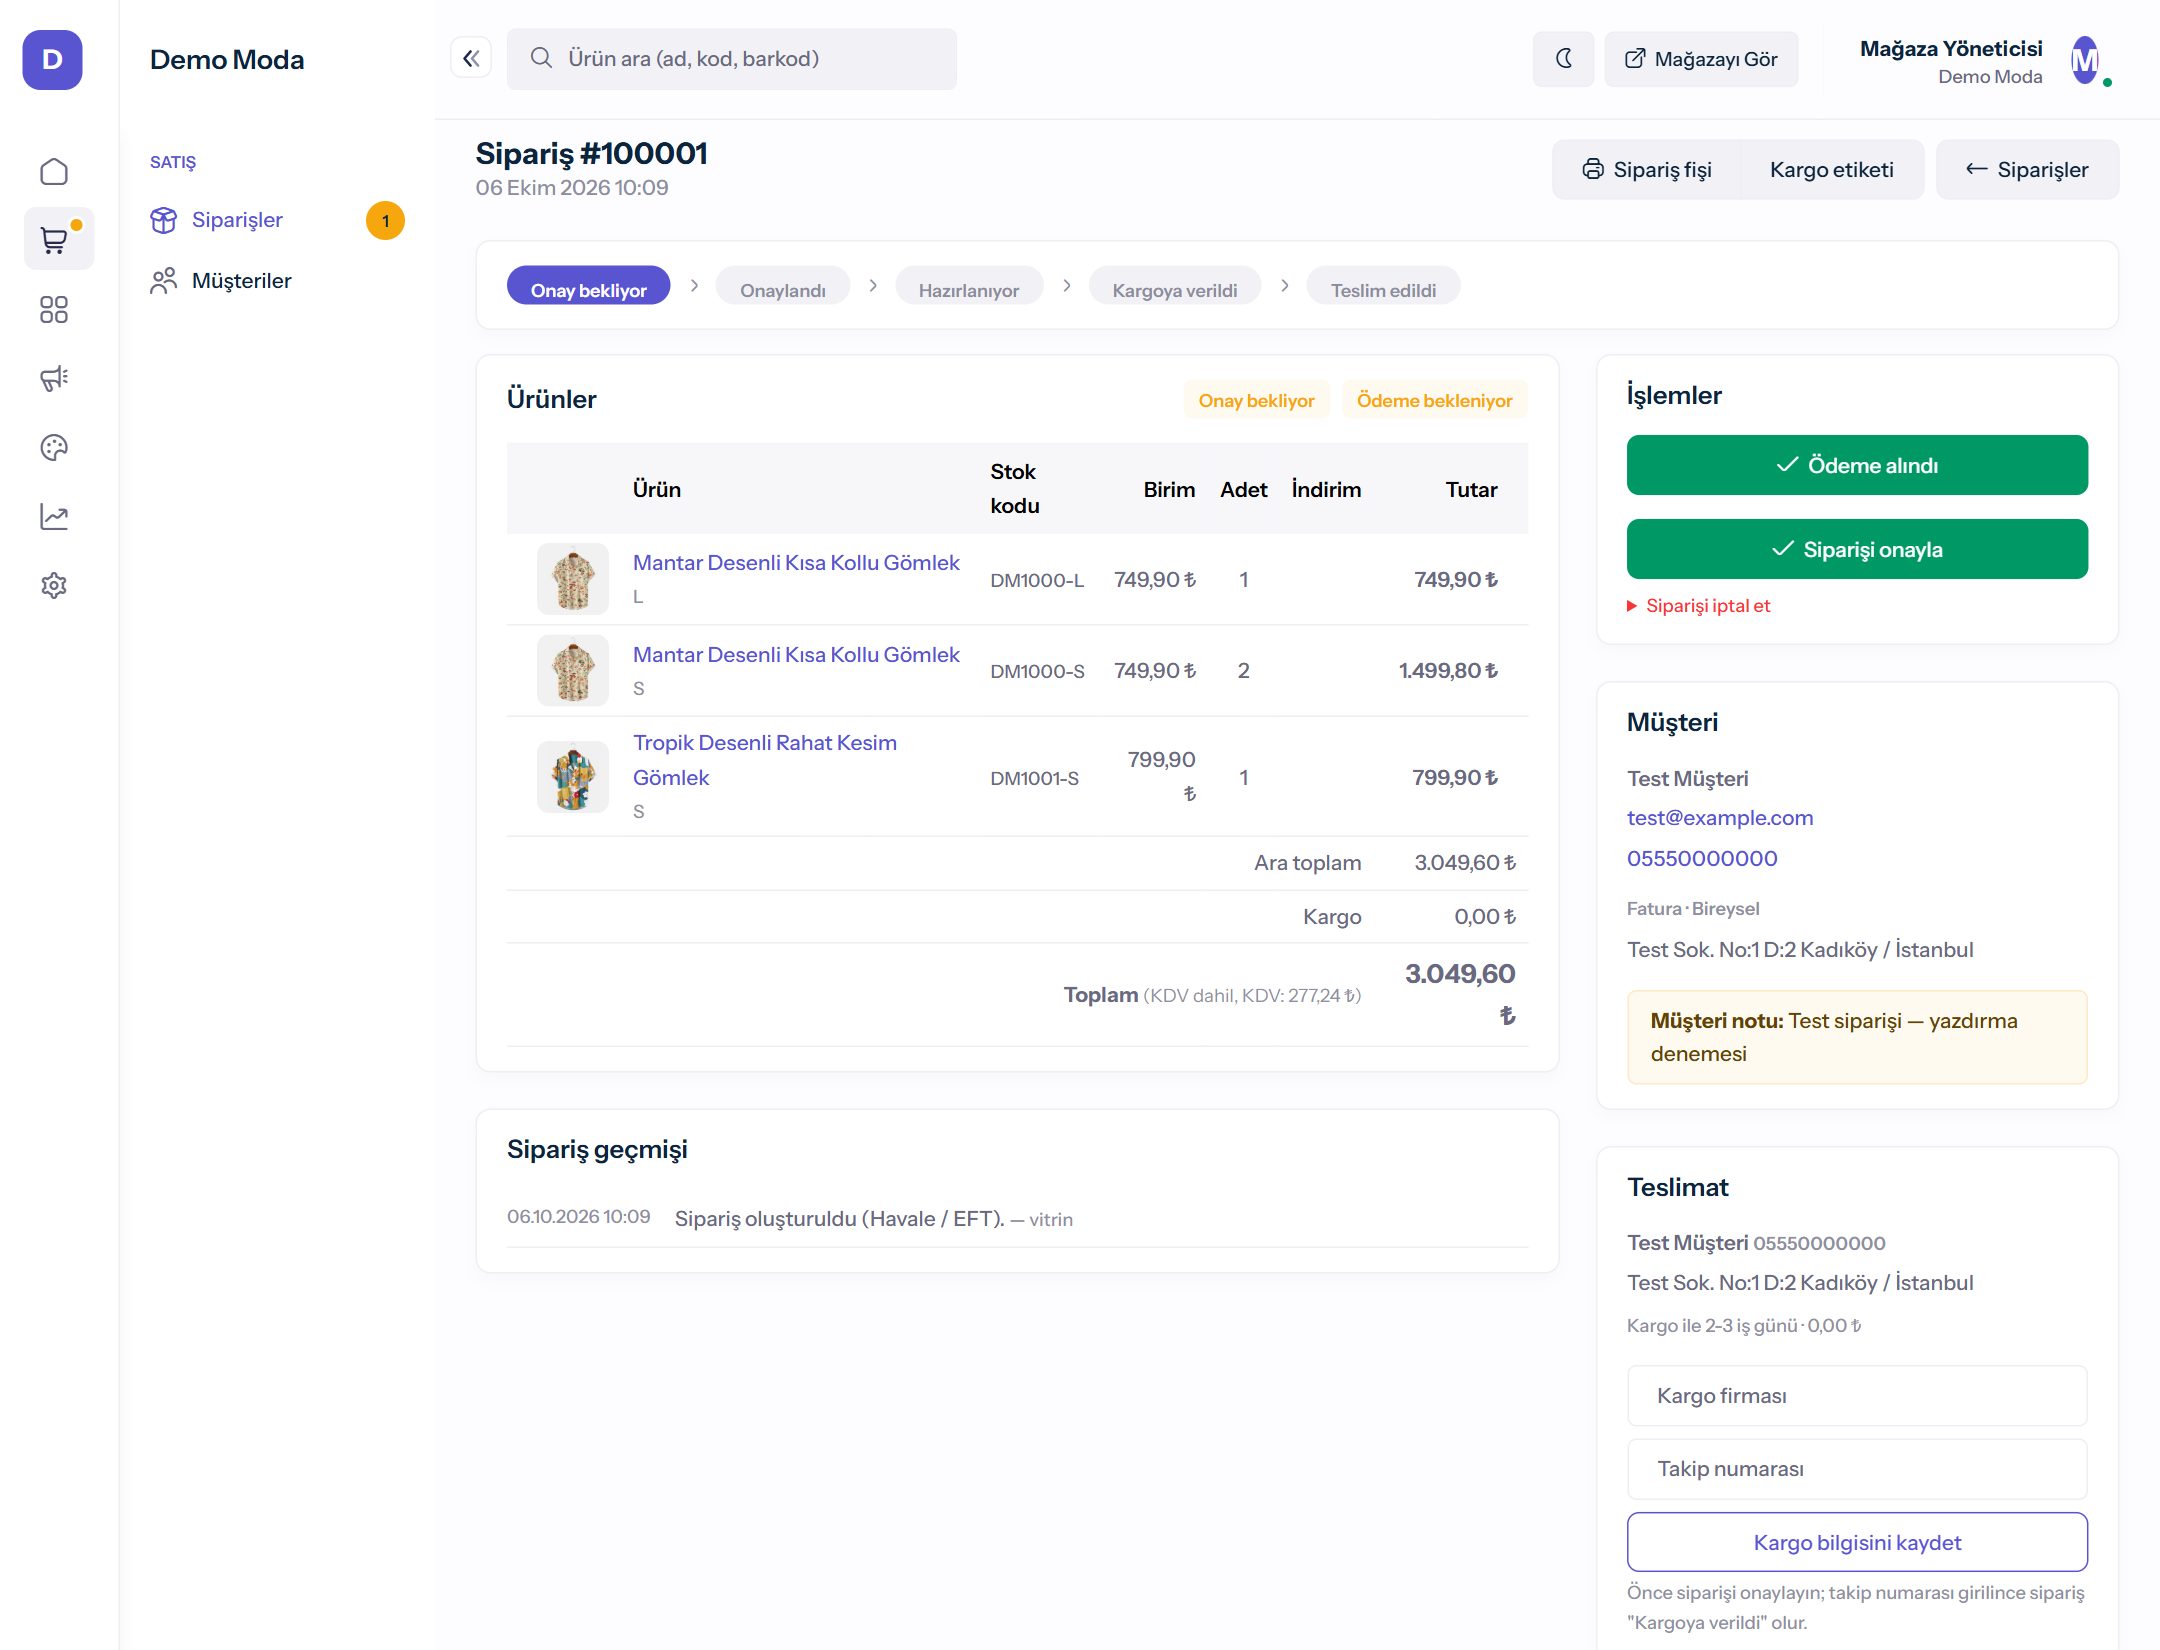Open the gear settings icon
Viewport: 2160px width, 1650px height.
54,585
